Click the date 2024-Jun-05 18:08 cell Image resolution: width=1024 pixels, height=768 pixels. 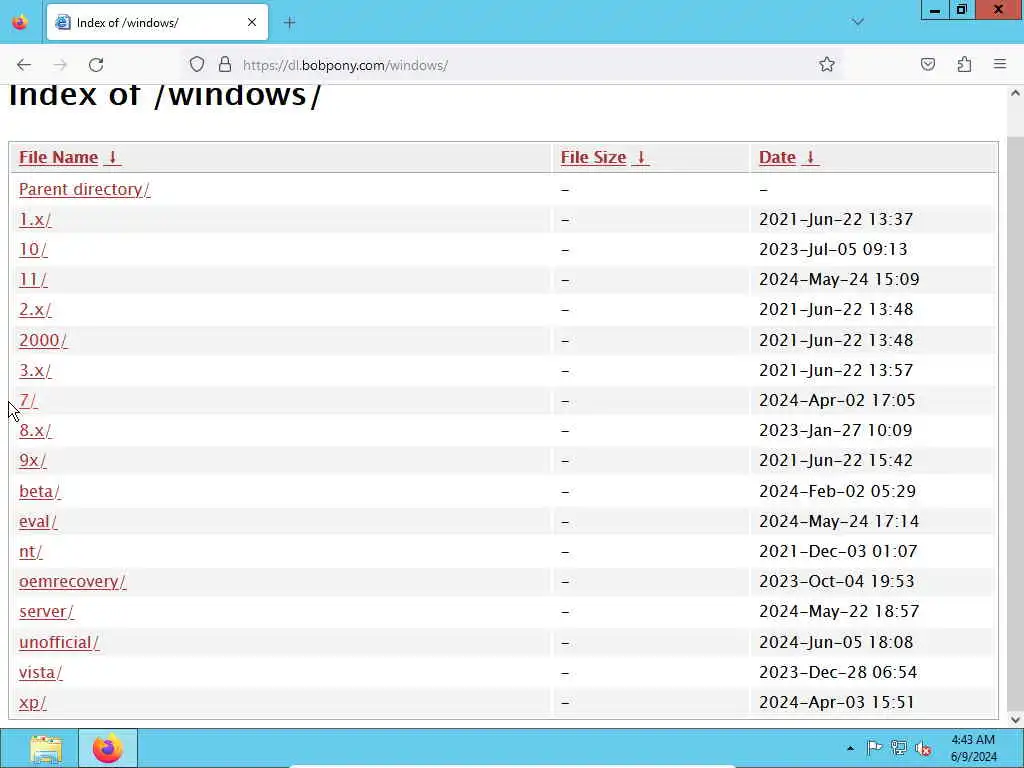[836, 642]
